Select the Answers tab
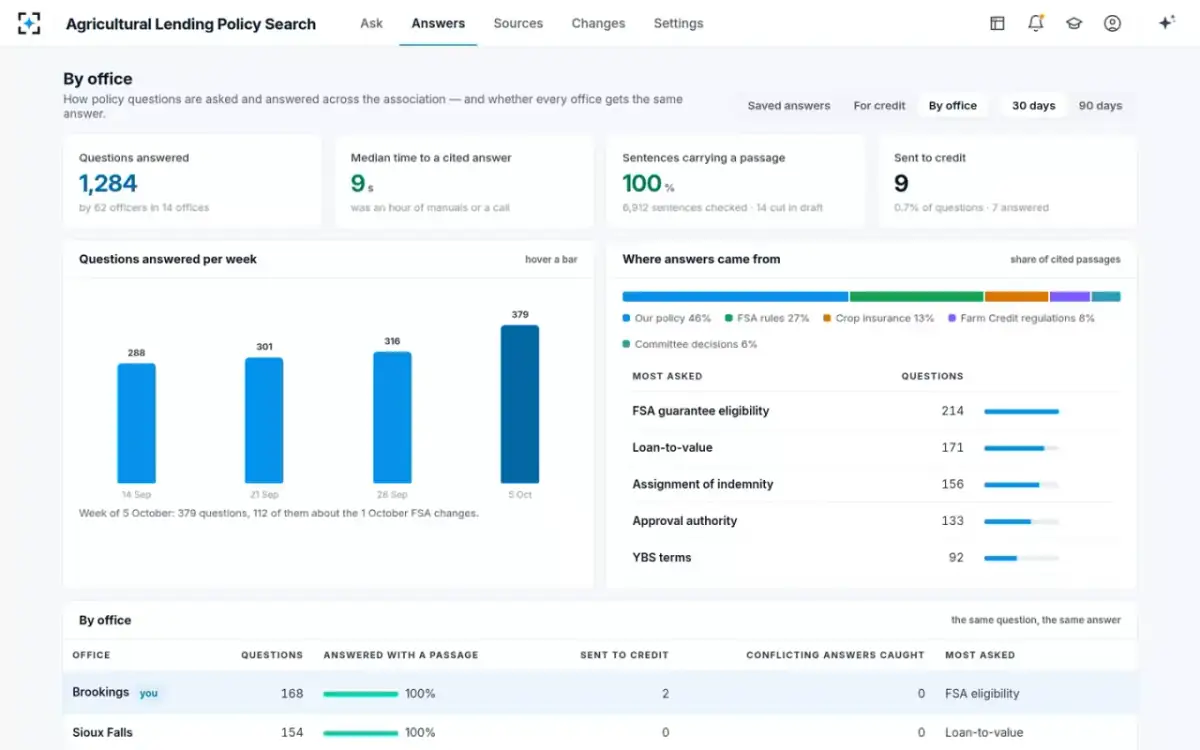The image size is (1200, 750). pyautogui.click(x=438, y=23)
